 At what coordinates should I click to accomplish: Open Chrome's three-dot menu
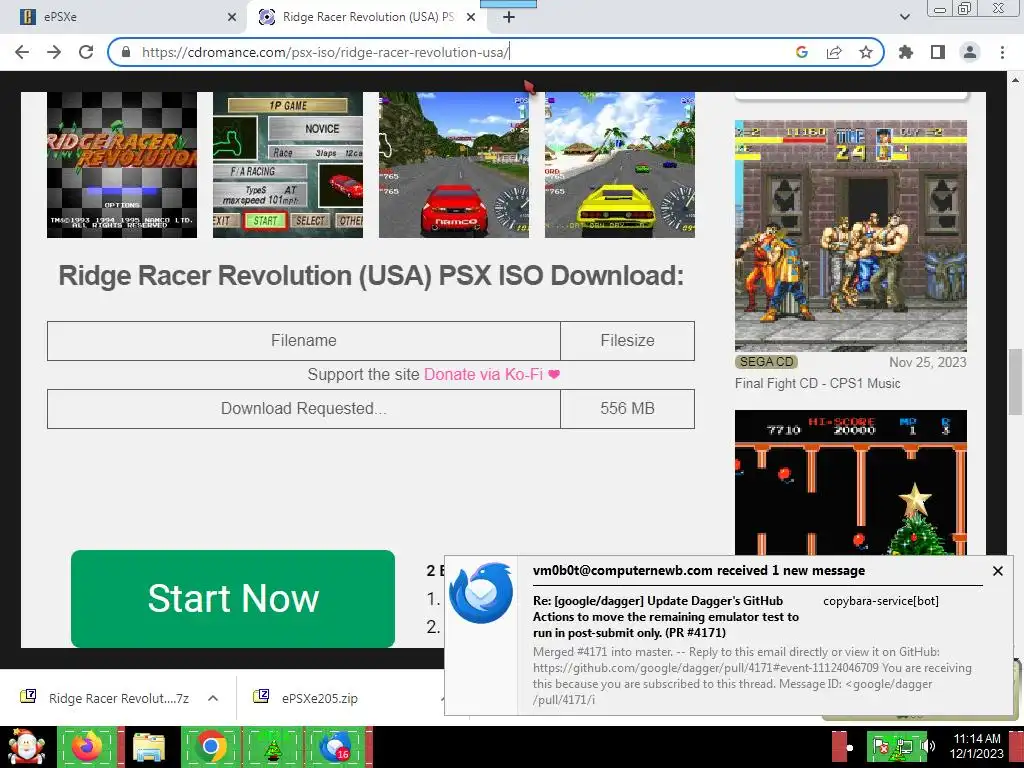(1002, 52)
